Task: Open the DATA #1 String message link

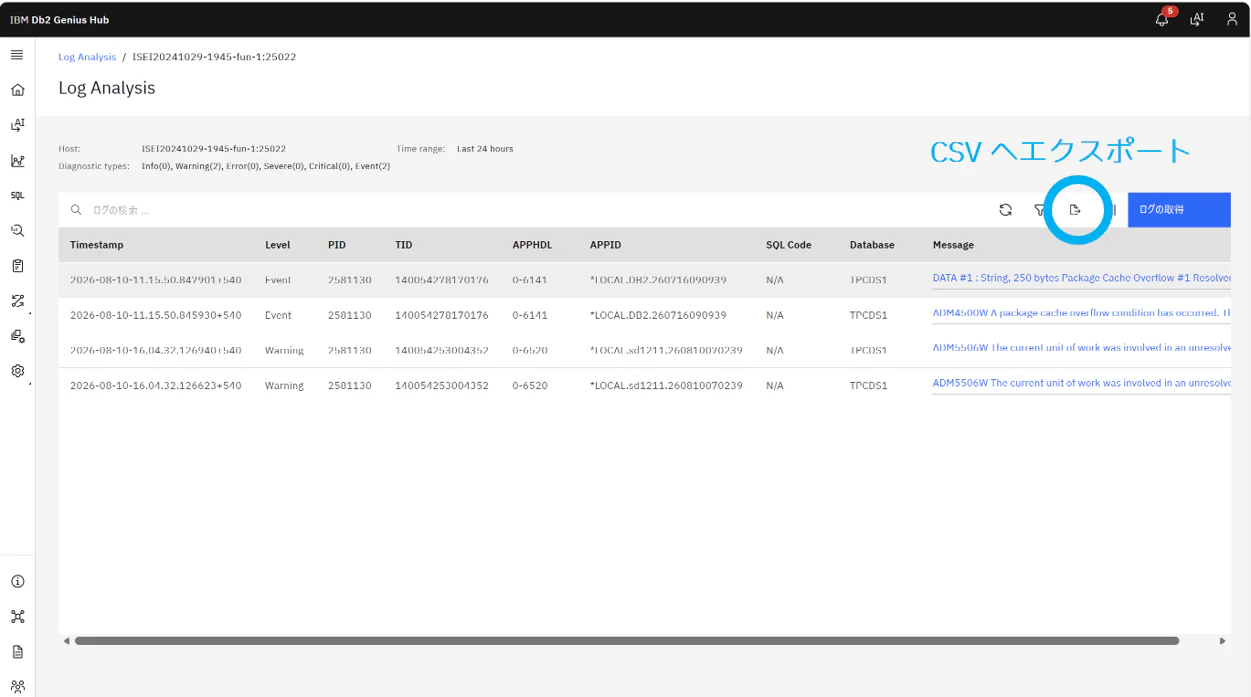Action: coord(1081,278)
